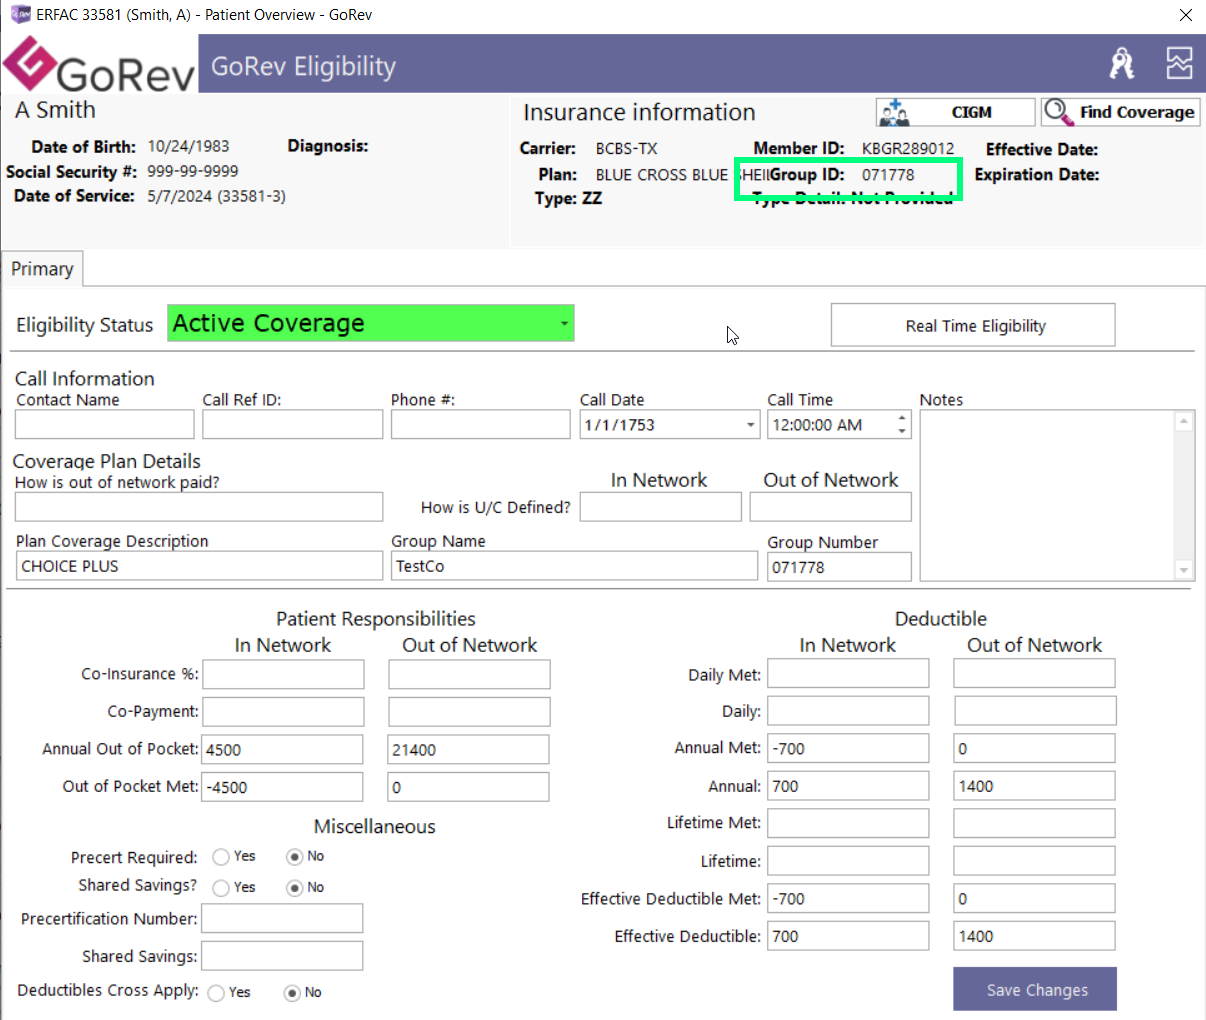Image resolution: width=1206 pixels, height=1020 pixels.
Task: Click In Network Co-Insurance % field
Action: pyautogui.click(x=284, y=674)
